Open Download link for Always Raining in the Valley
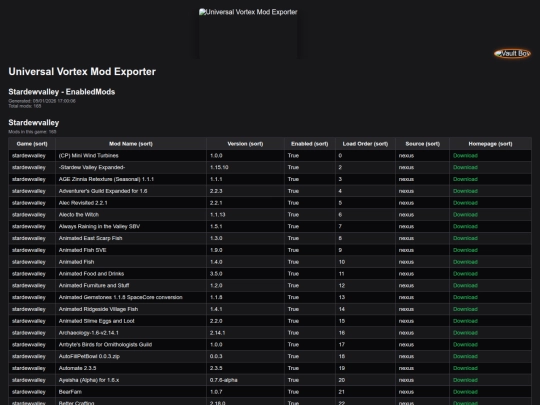Screen dimensions: 540x405 465,226
